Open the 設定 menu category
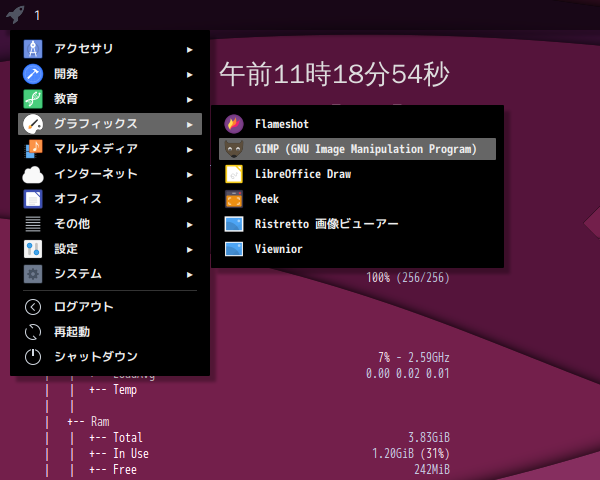The image size is (600, 480). (110, 249)
